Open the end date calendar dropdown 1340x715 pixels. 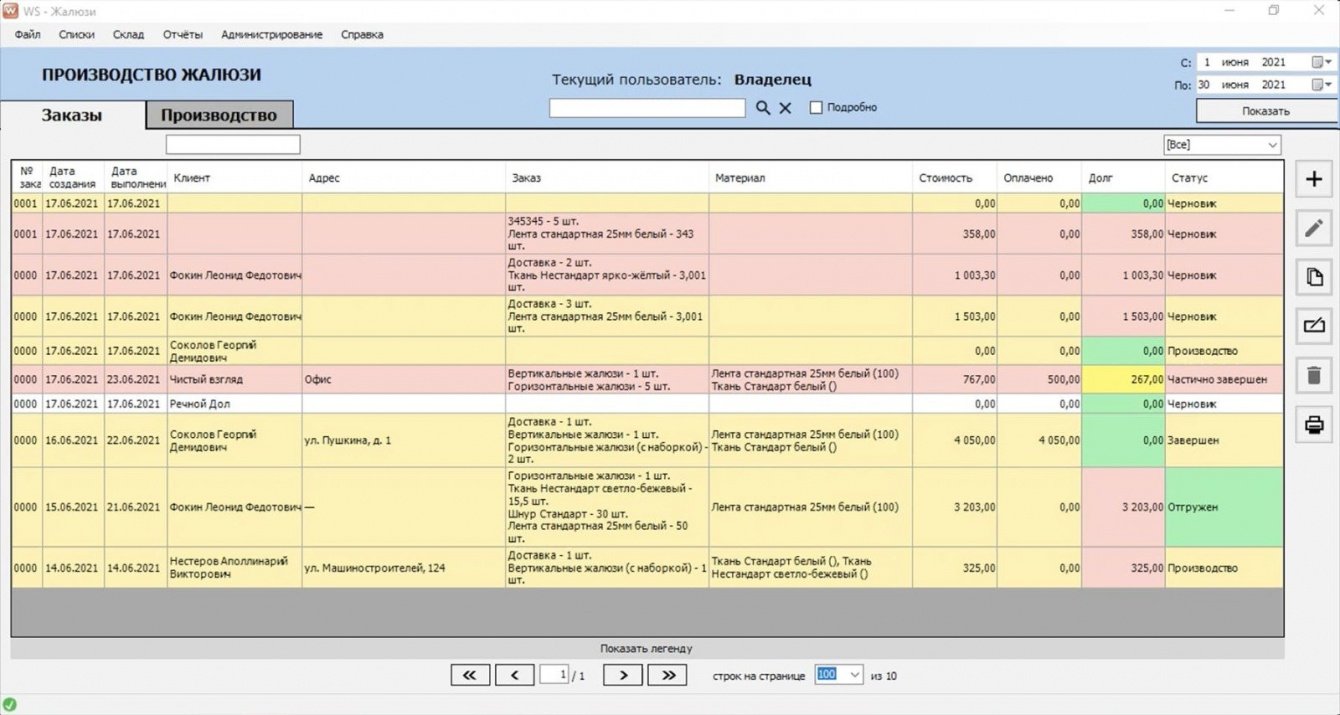tap(1322, 85)
